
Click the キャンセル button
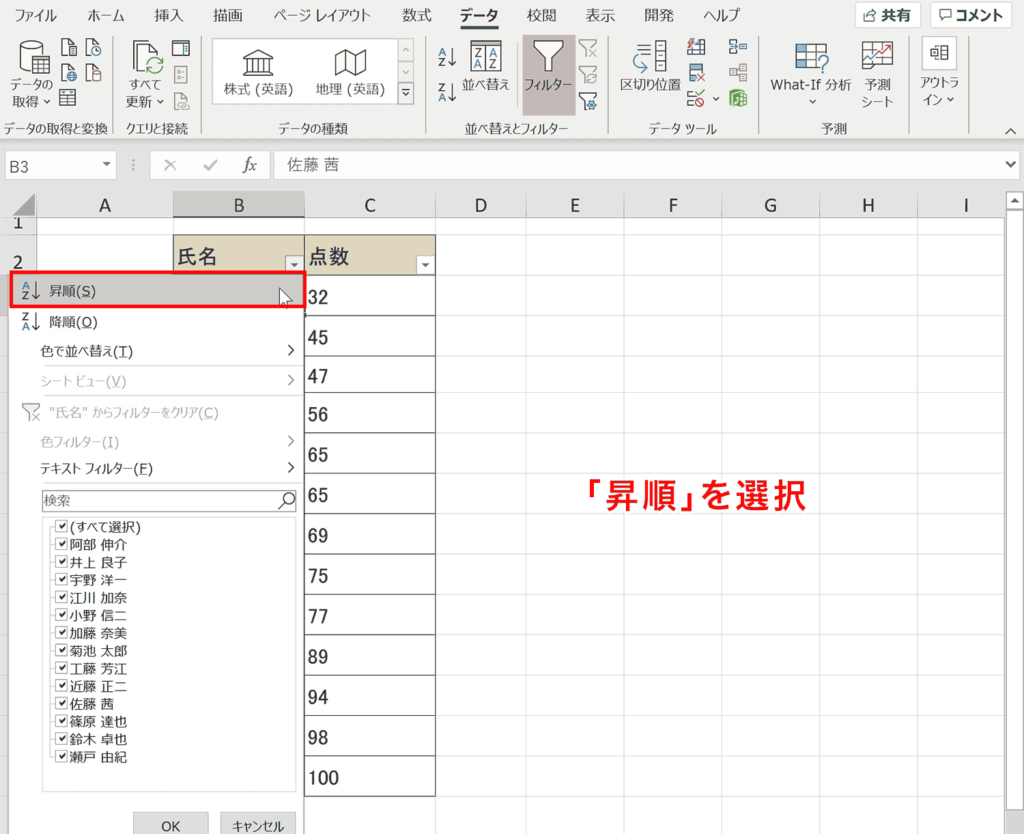(x=258, y=824)
